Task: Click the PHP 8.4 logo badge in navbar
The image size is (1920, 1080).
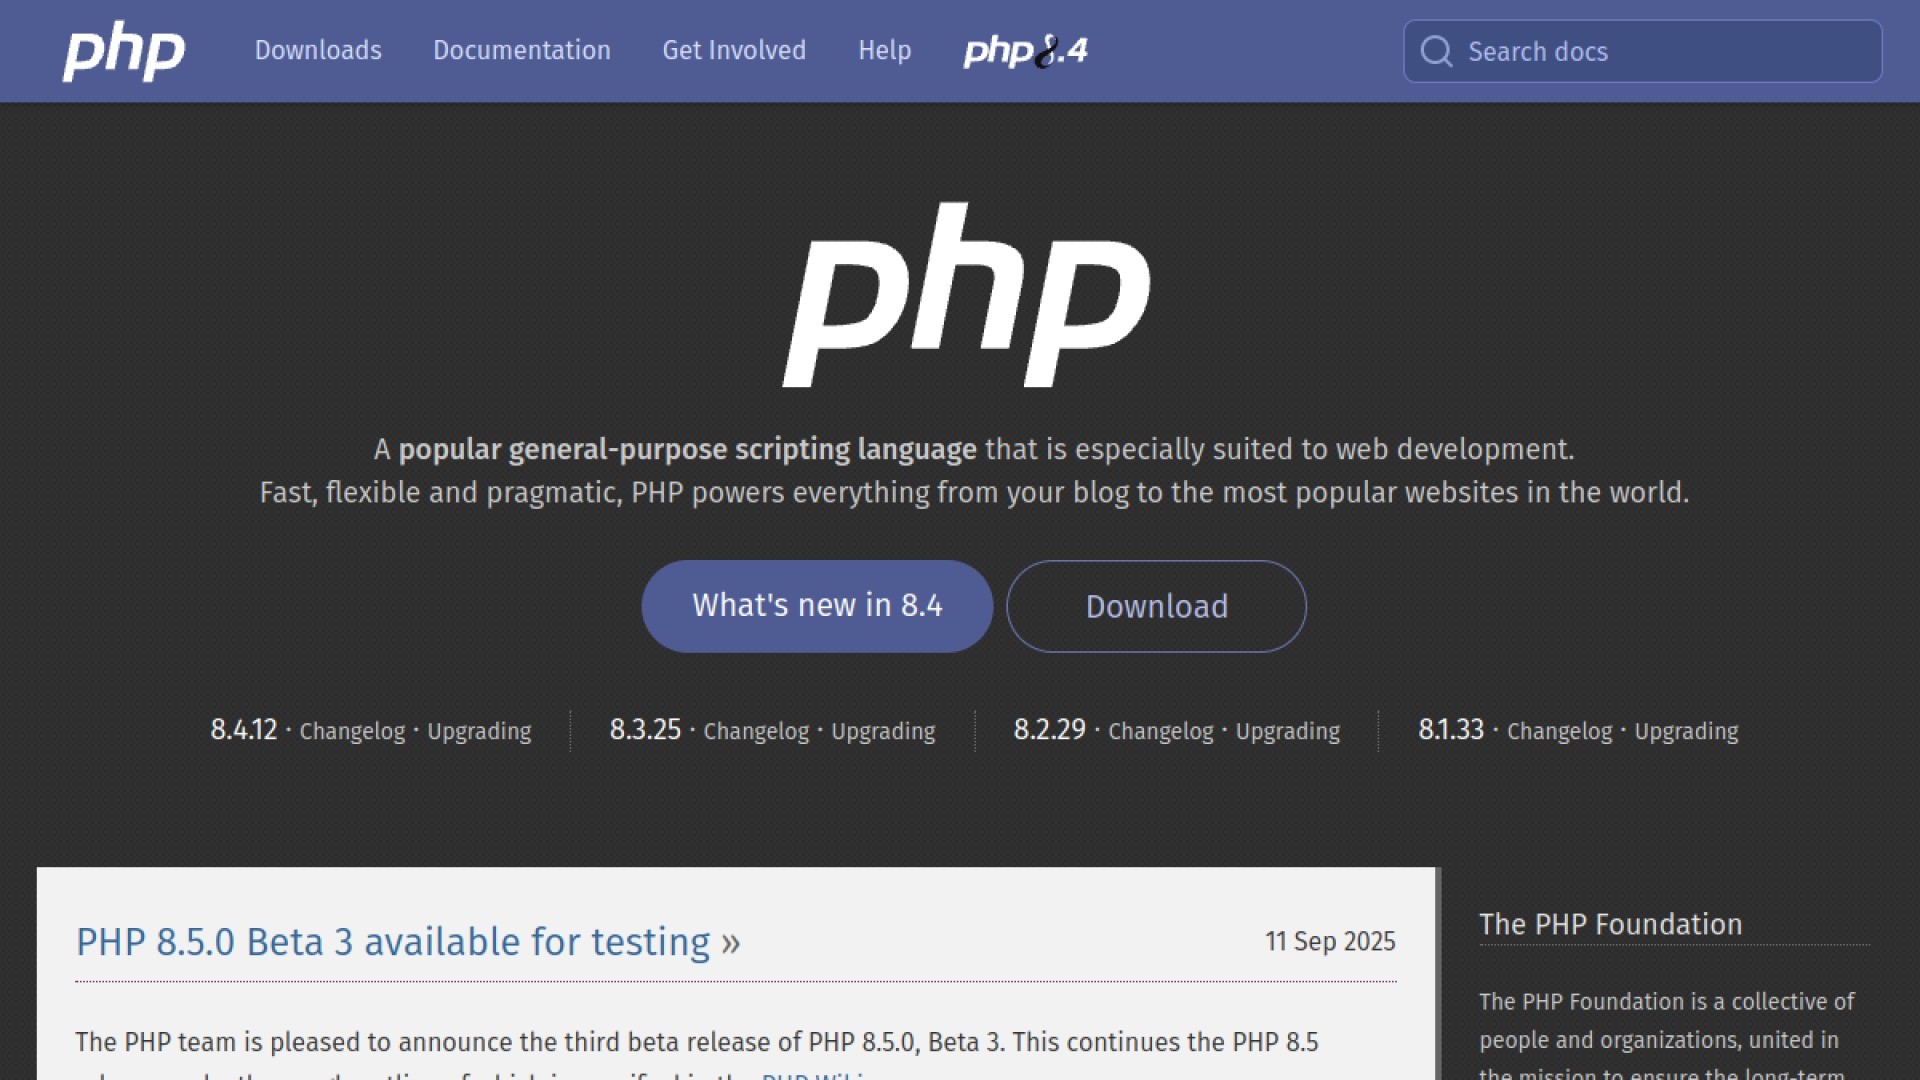Action: tap(1025, 51)
